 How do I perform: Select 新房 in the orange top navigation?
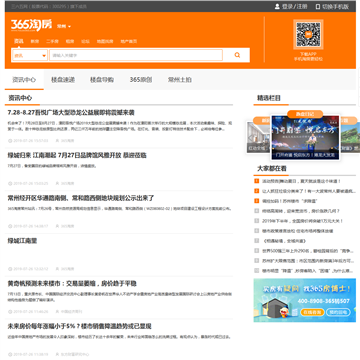click(x=35, y=41)
